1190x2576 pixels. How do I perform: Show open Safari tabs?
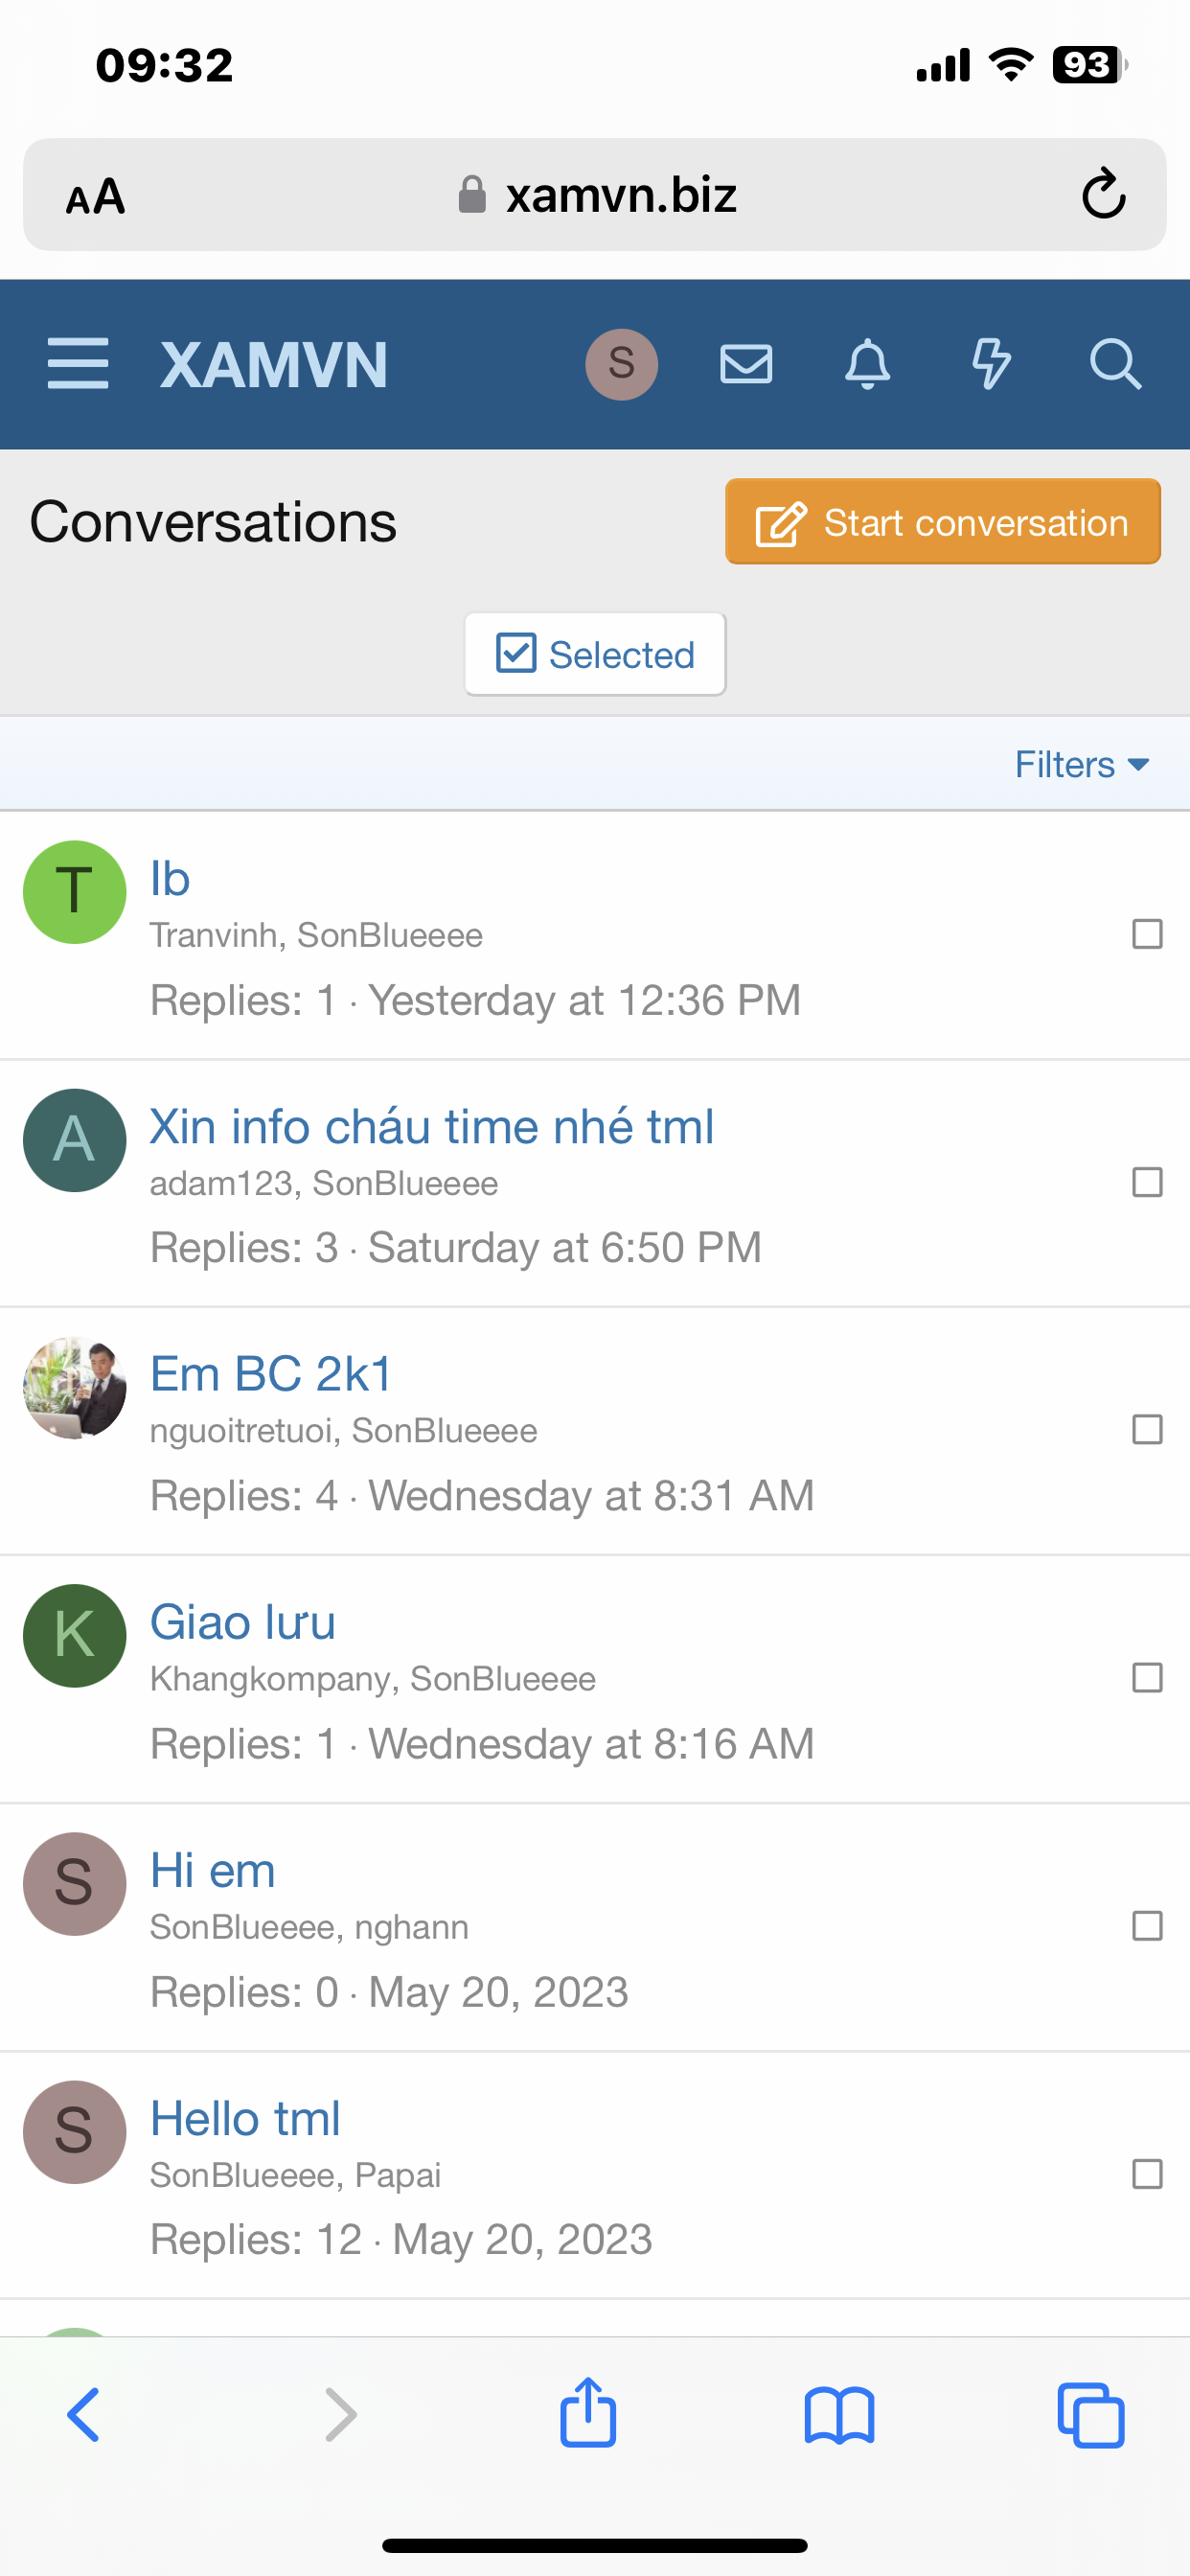1091,2416
